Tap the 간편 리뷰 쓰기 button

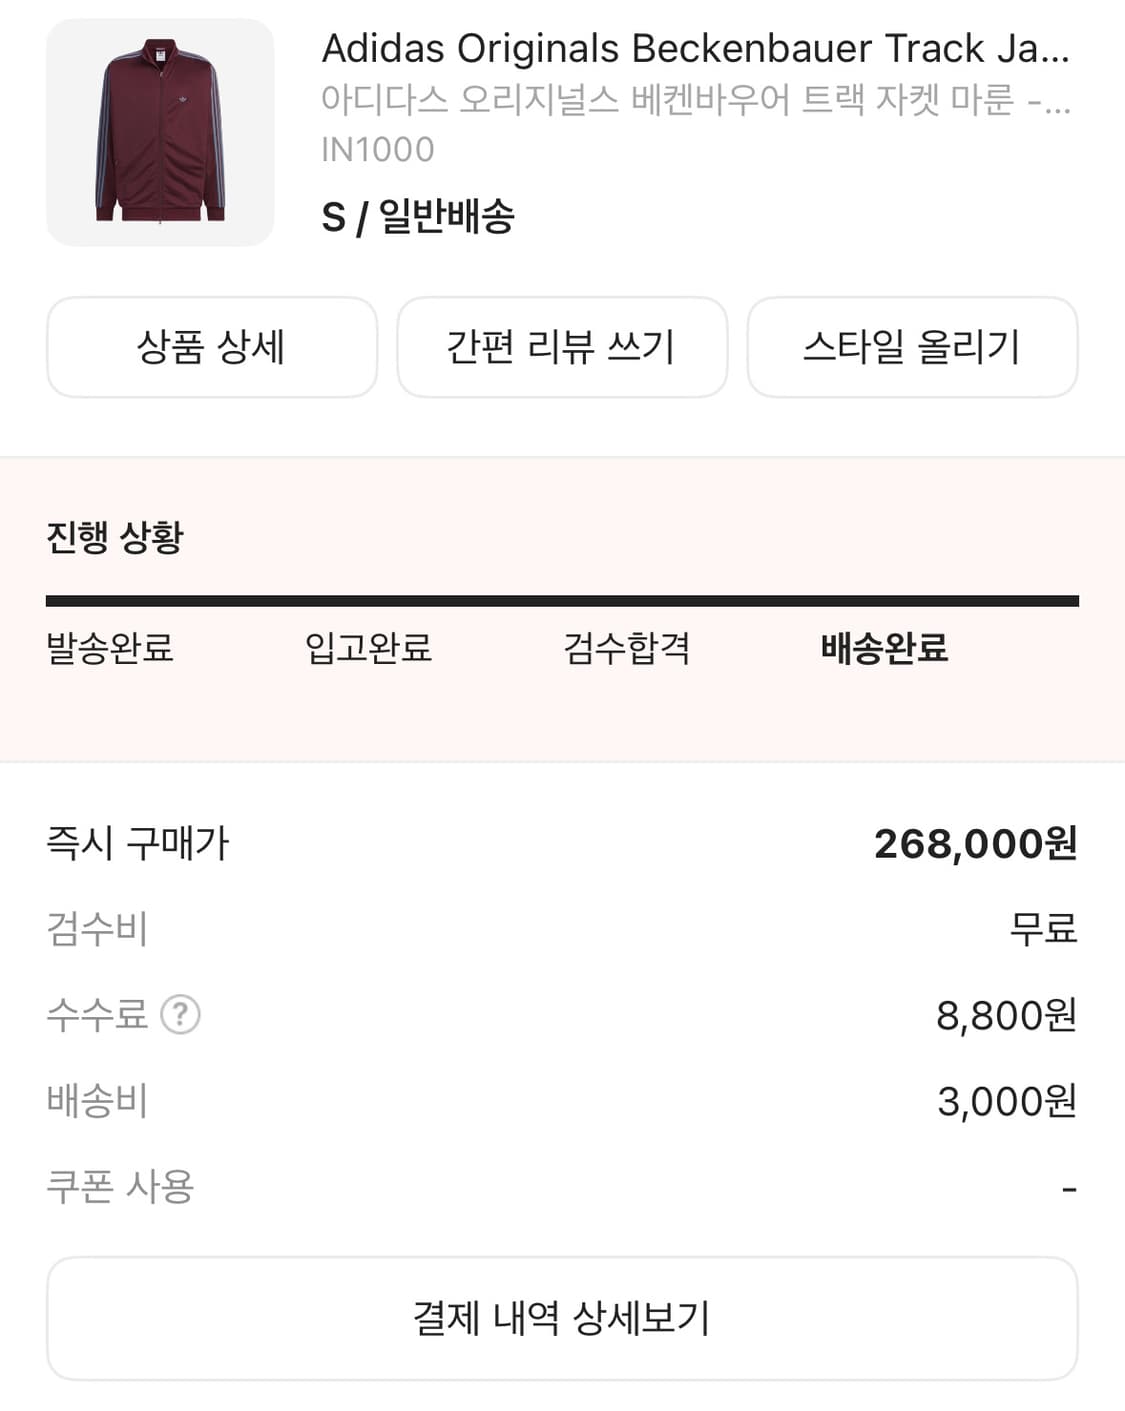pyautogui.click(x=562, y=347)
